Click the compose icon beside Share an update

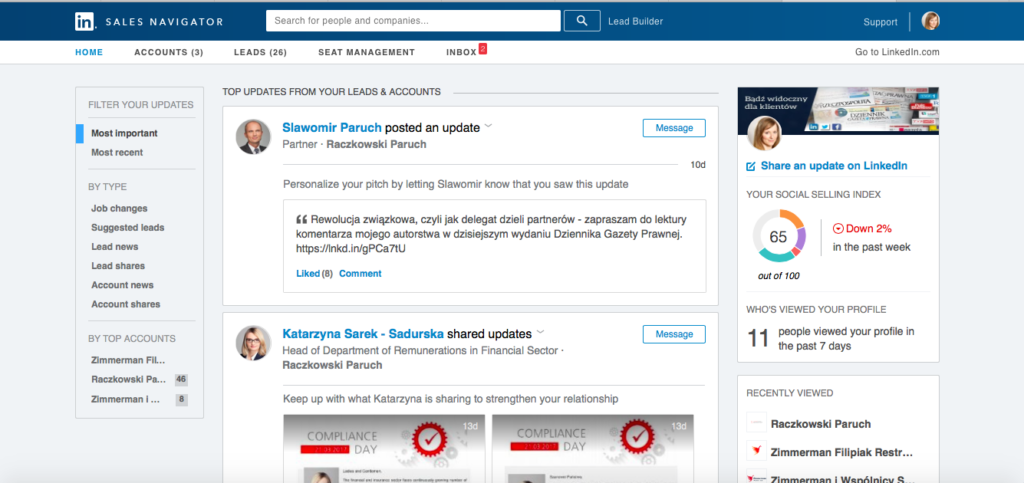click(751, 166)
